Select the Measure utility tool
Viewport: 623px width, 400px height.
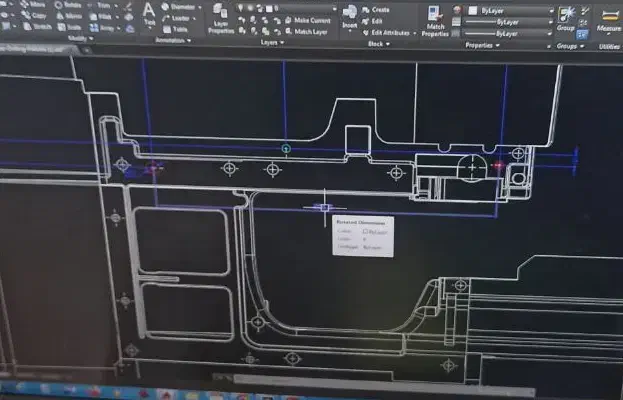coord(608,20)
